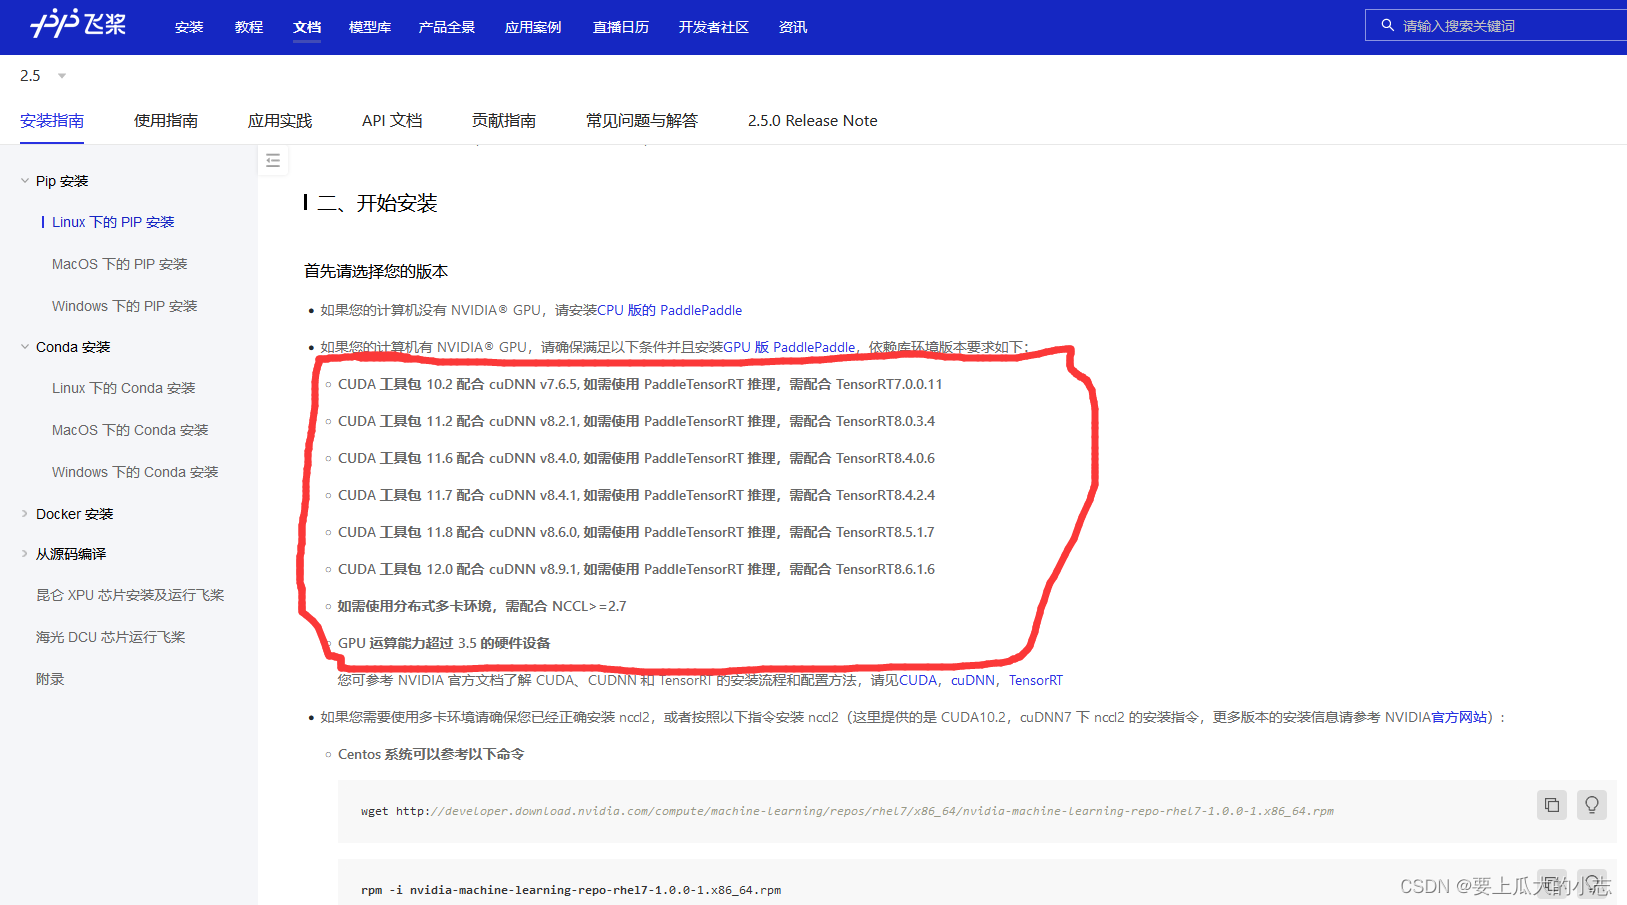Click the PaddlePaddle 飞桨 logo
The width and height of the screenshot is (1627, 905).
78,23
